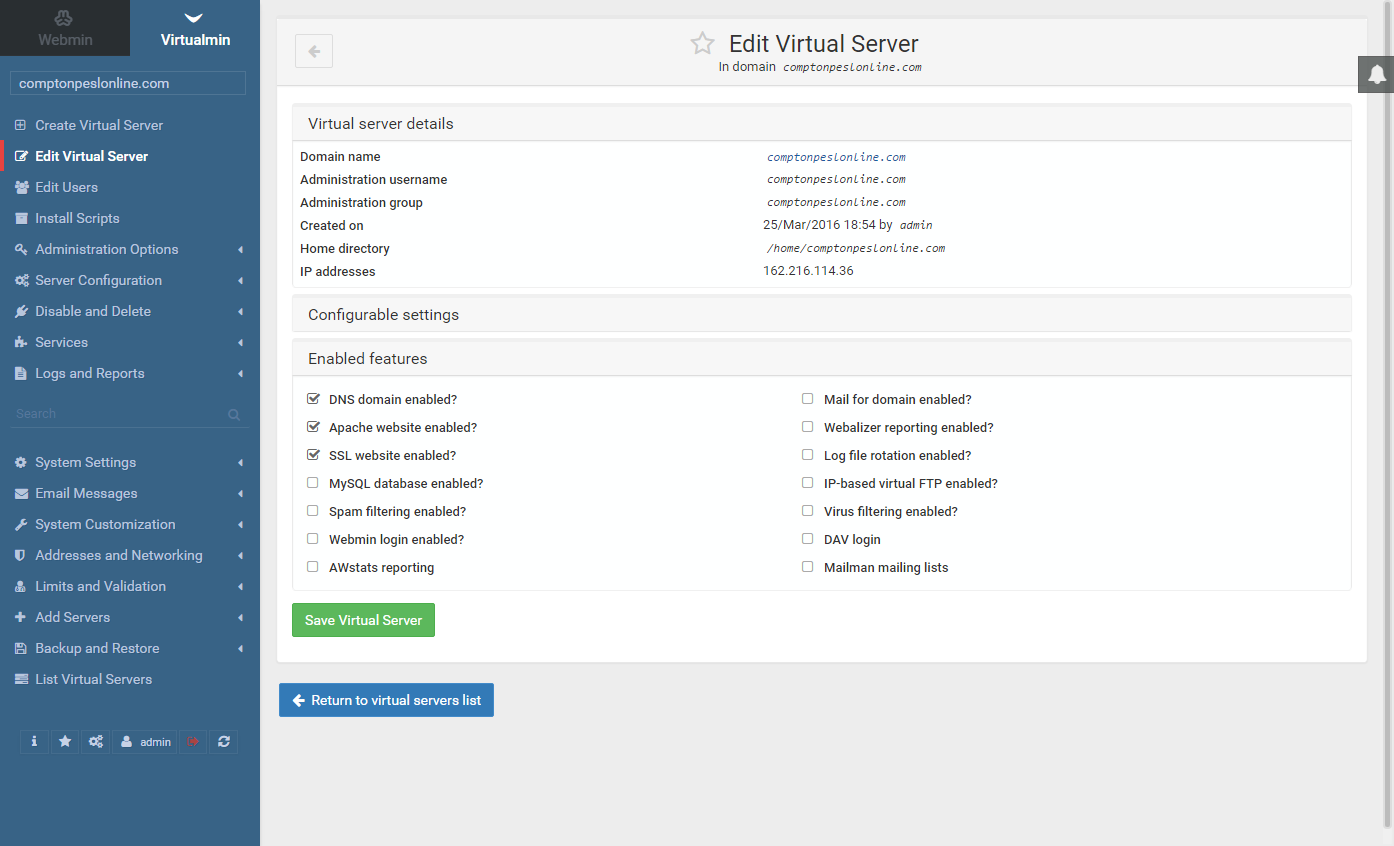Click the Backup and Restore floppy icon
Screen dimensions: 1394x846
pos(21,648)
